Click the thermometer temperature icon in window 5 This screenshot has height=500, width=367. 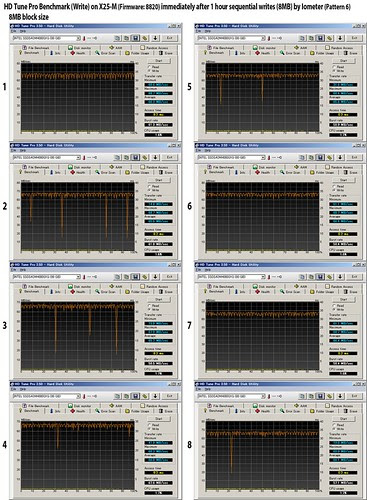(x=269, y=38)
